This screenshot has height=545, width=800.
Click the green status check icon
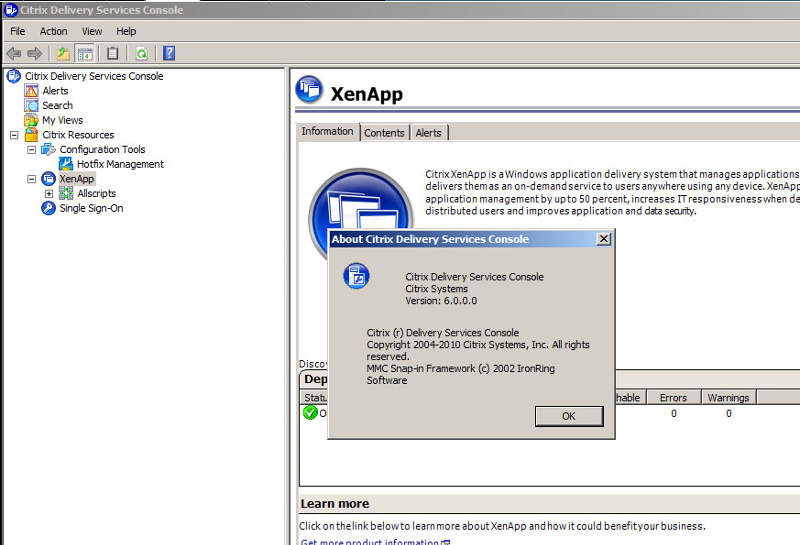point(310,412)
